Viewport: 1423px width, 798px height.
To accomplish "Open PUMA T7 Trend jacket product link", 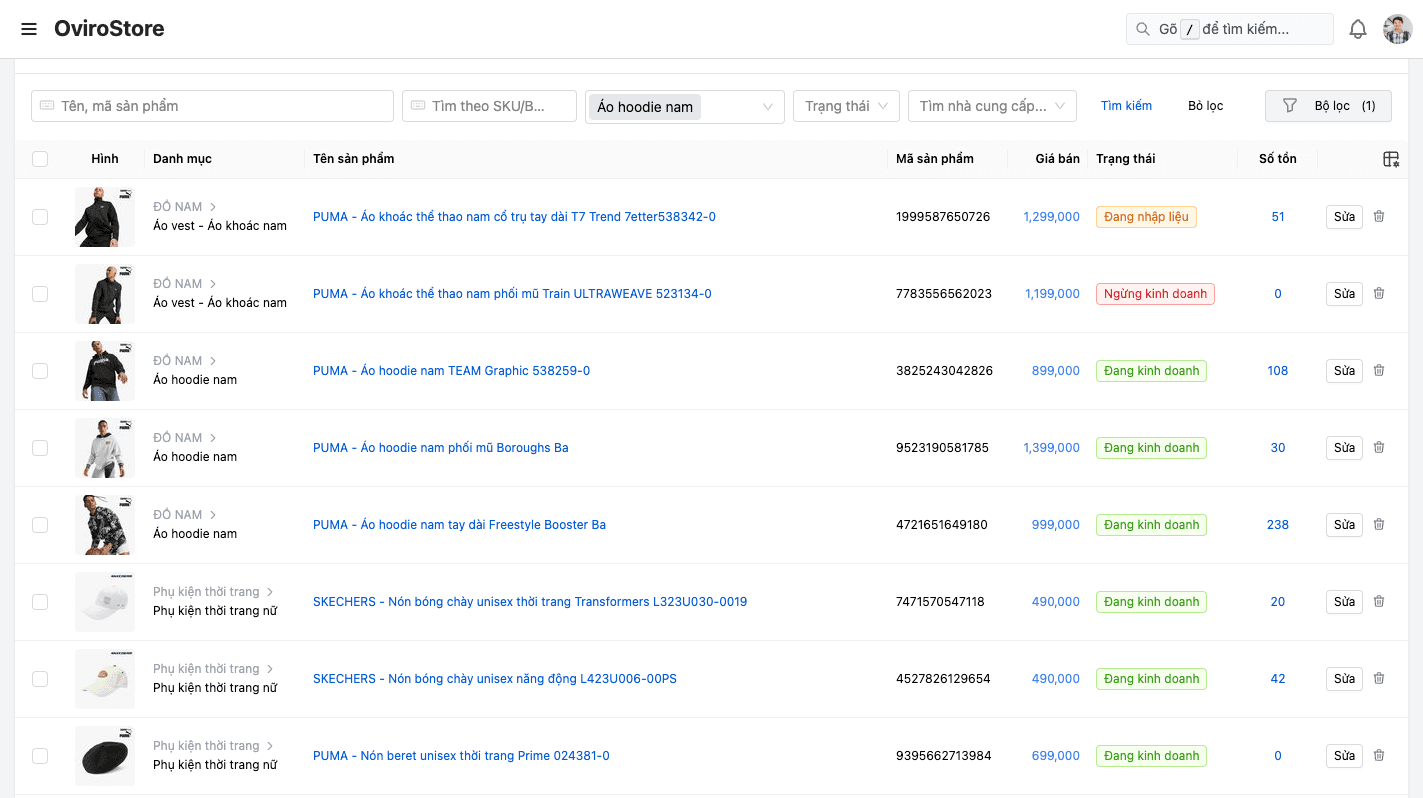I will (x=514, y=217).
